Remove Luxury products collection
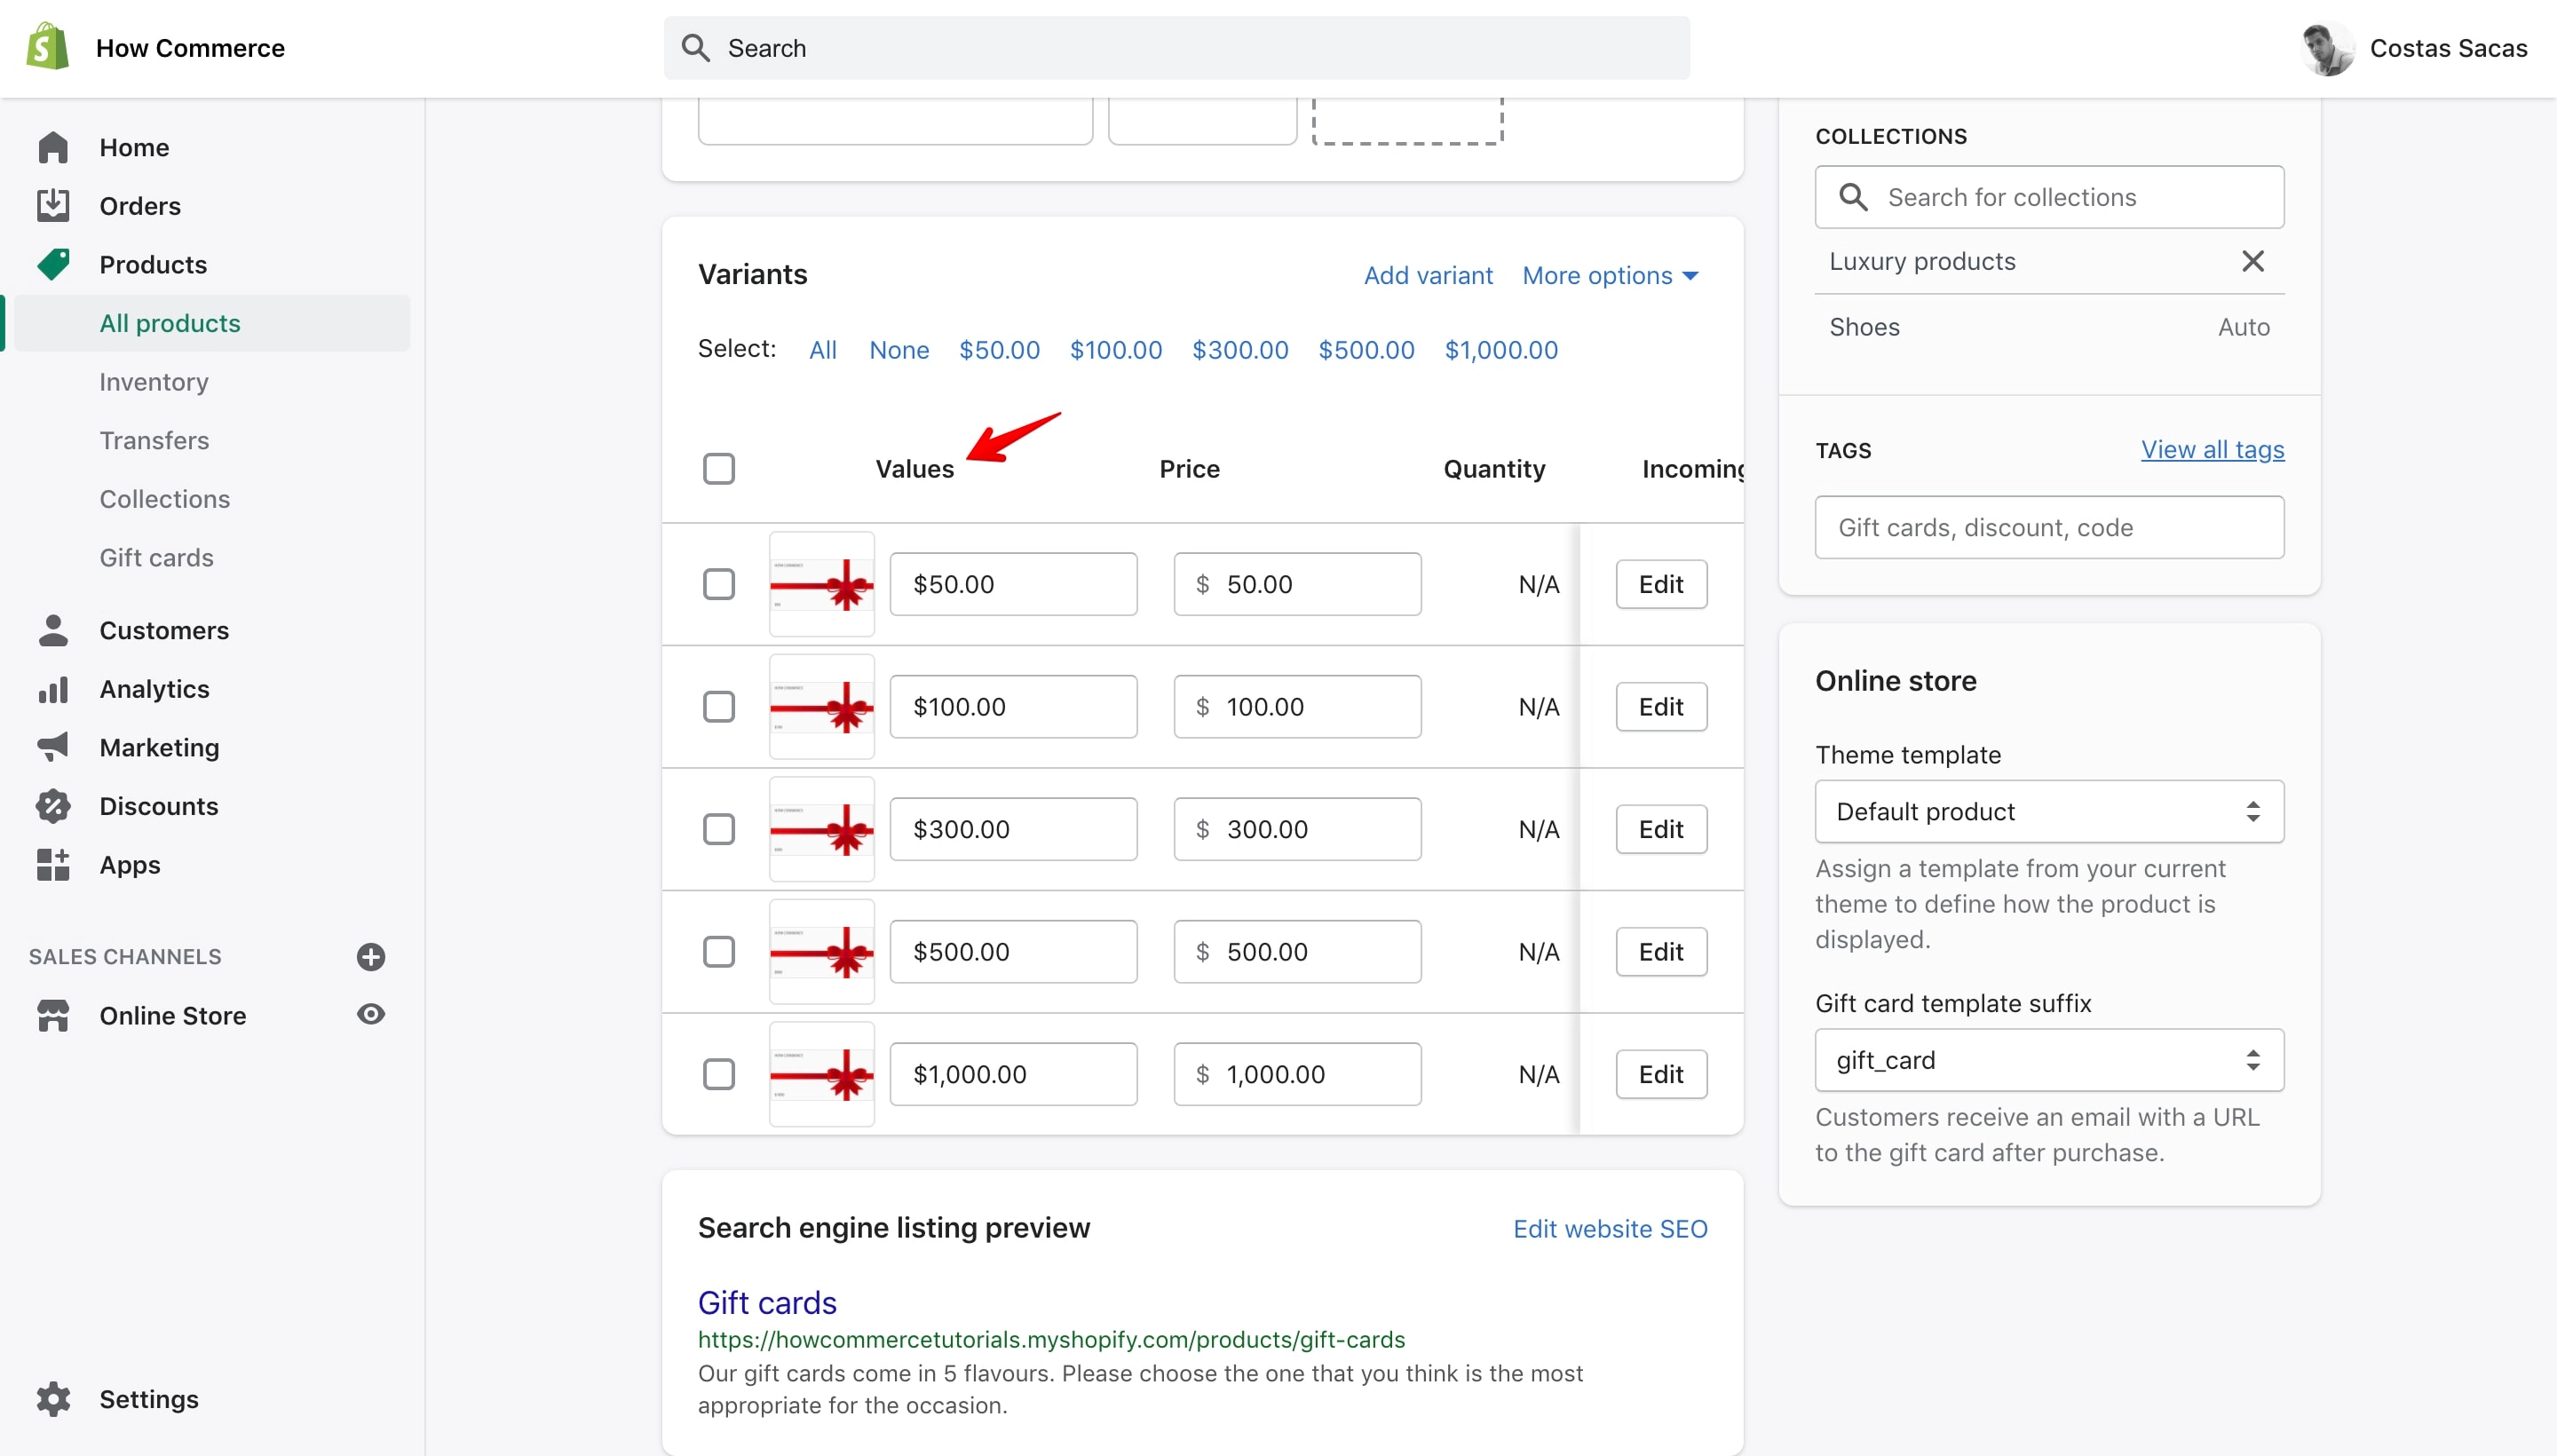The height and width of the screenshot is (1456, 2557). (x=2253, y=261)
